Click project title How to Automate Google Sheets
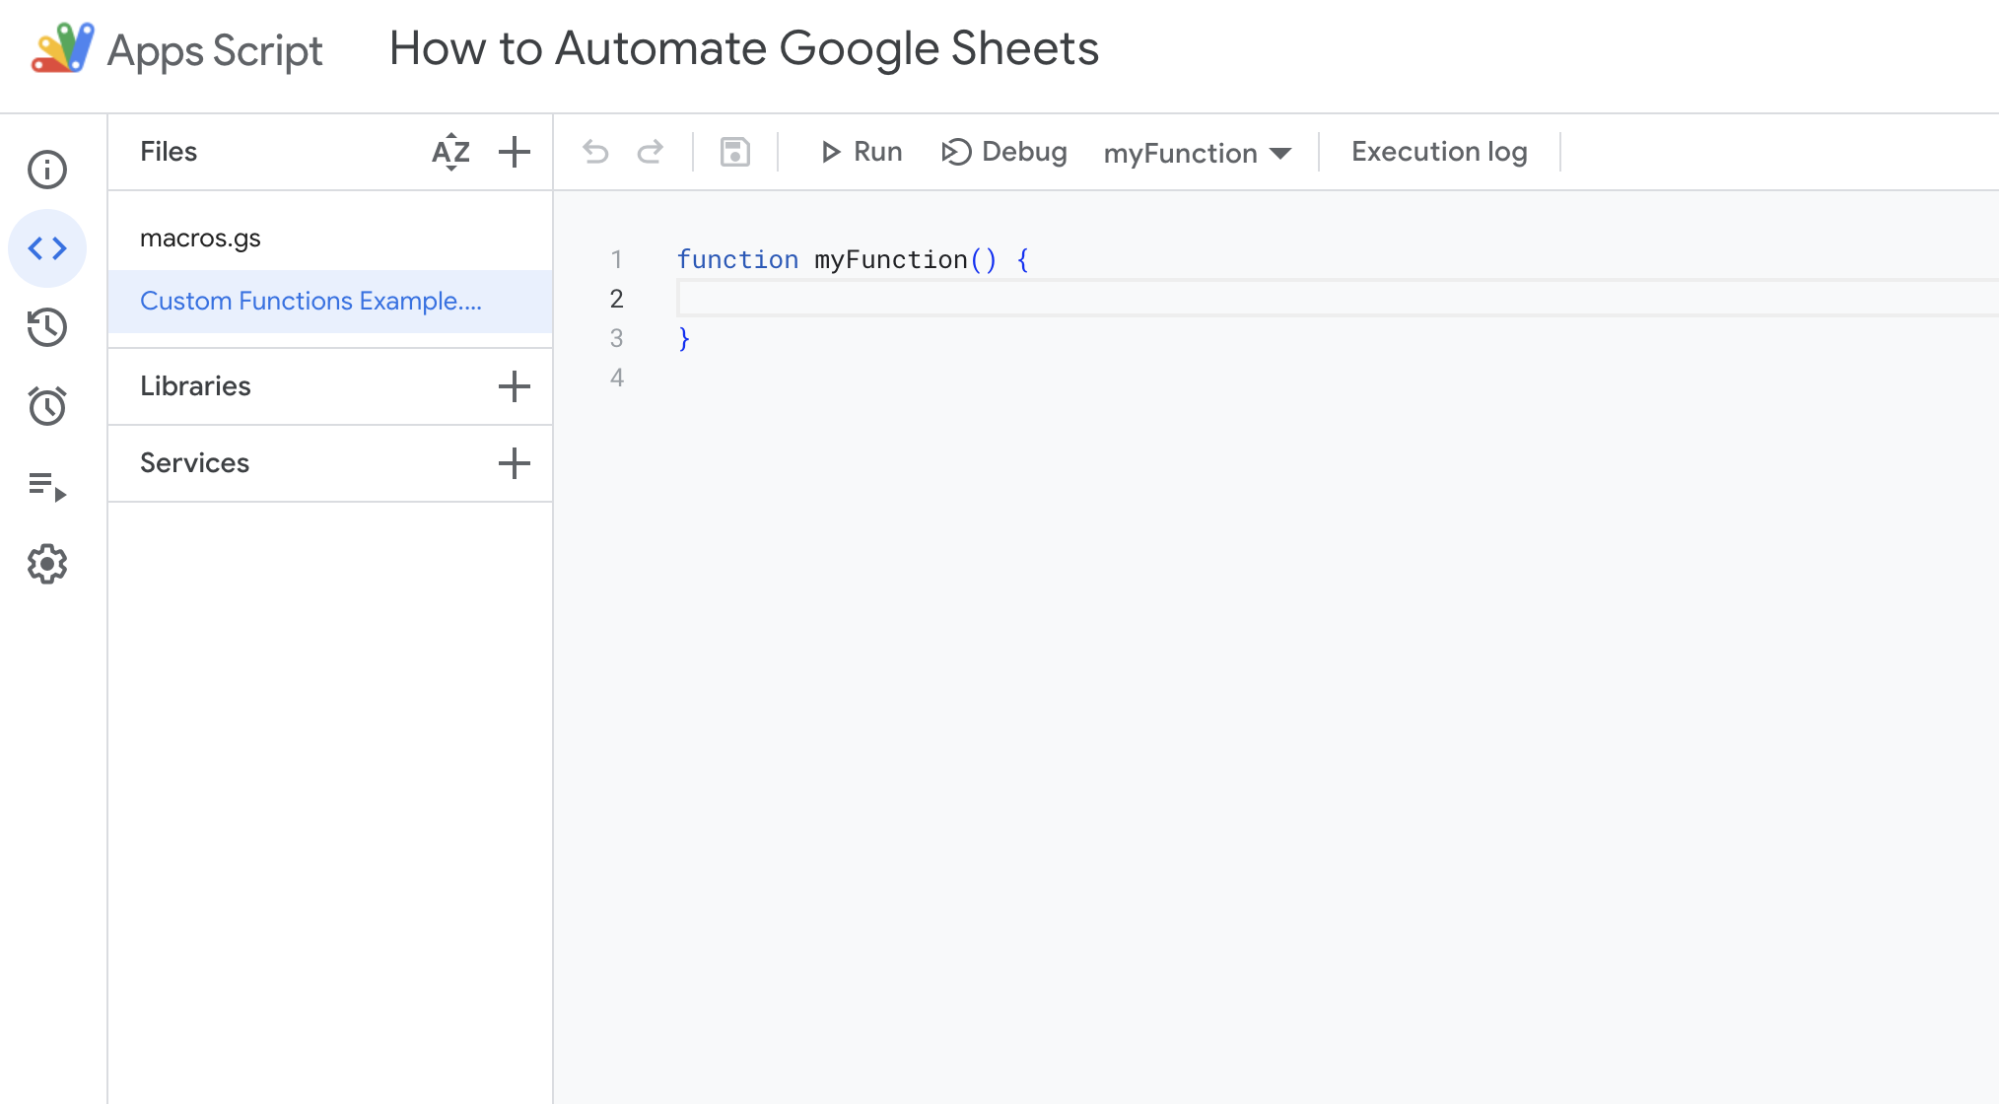 (x=743, y=48)
